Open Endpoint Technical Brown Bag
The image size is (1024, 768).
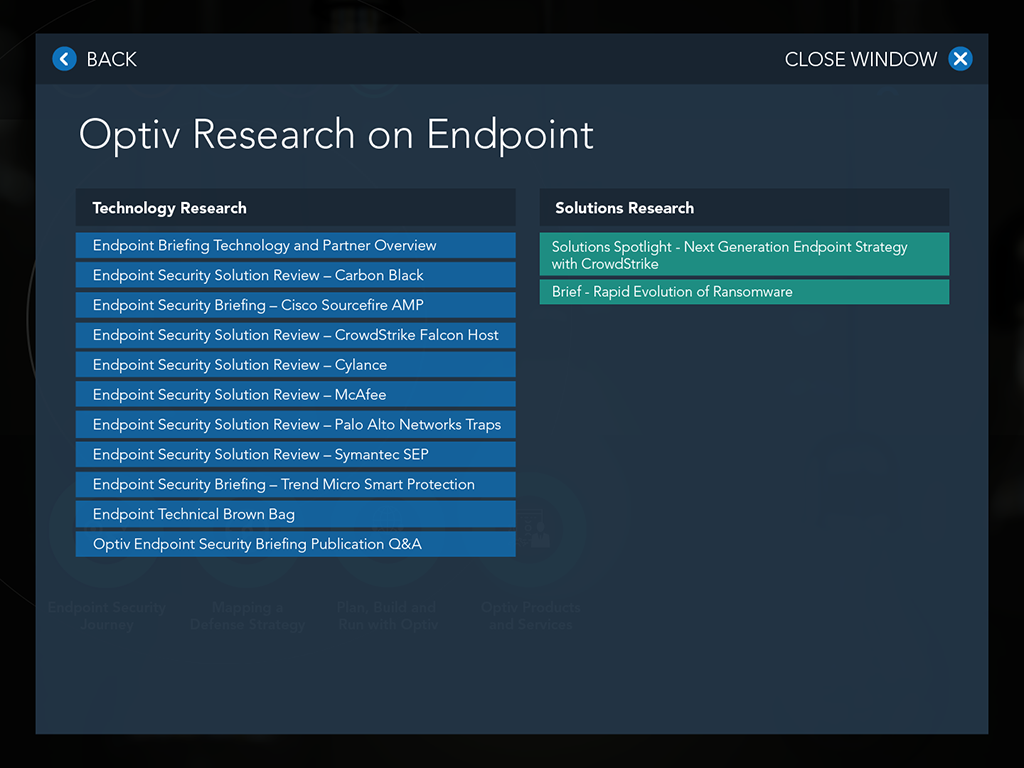coord(295,515)
